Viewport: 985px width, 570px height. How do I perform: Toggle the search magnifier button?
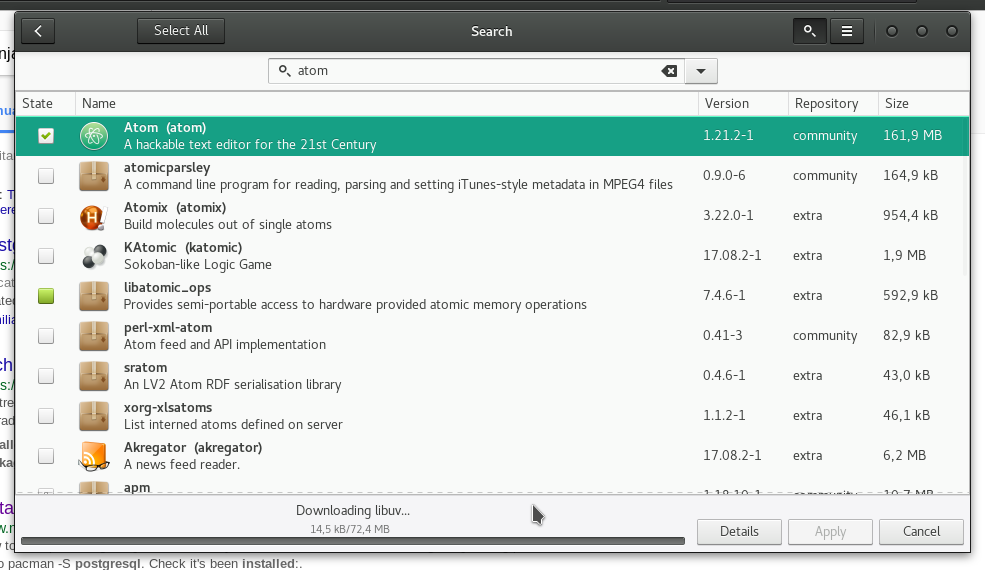coord(809,31)
